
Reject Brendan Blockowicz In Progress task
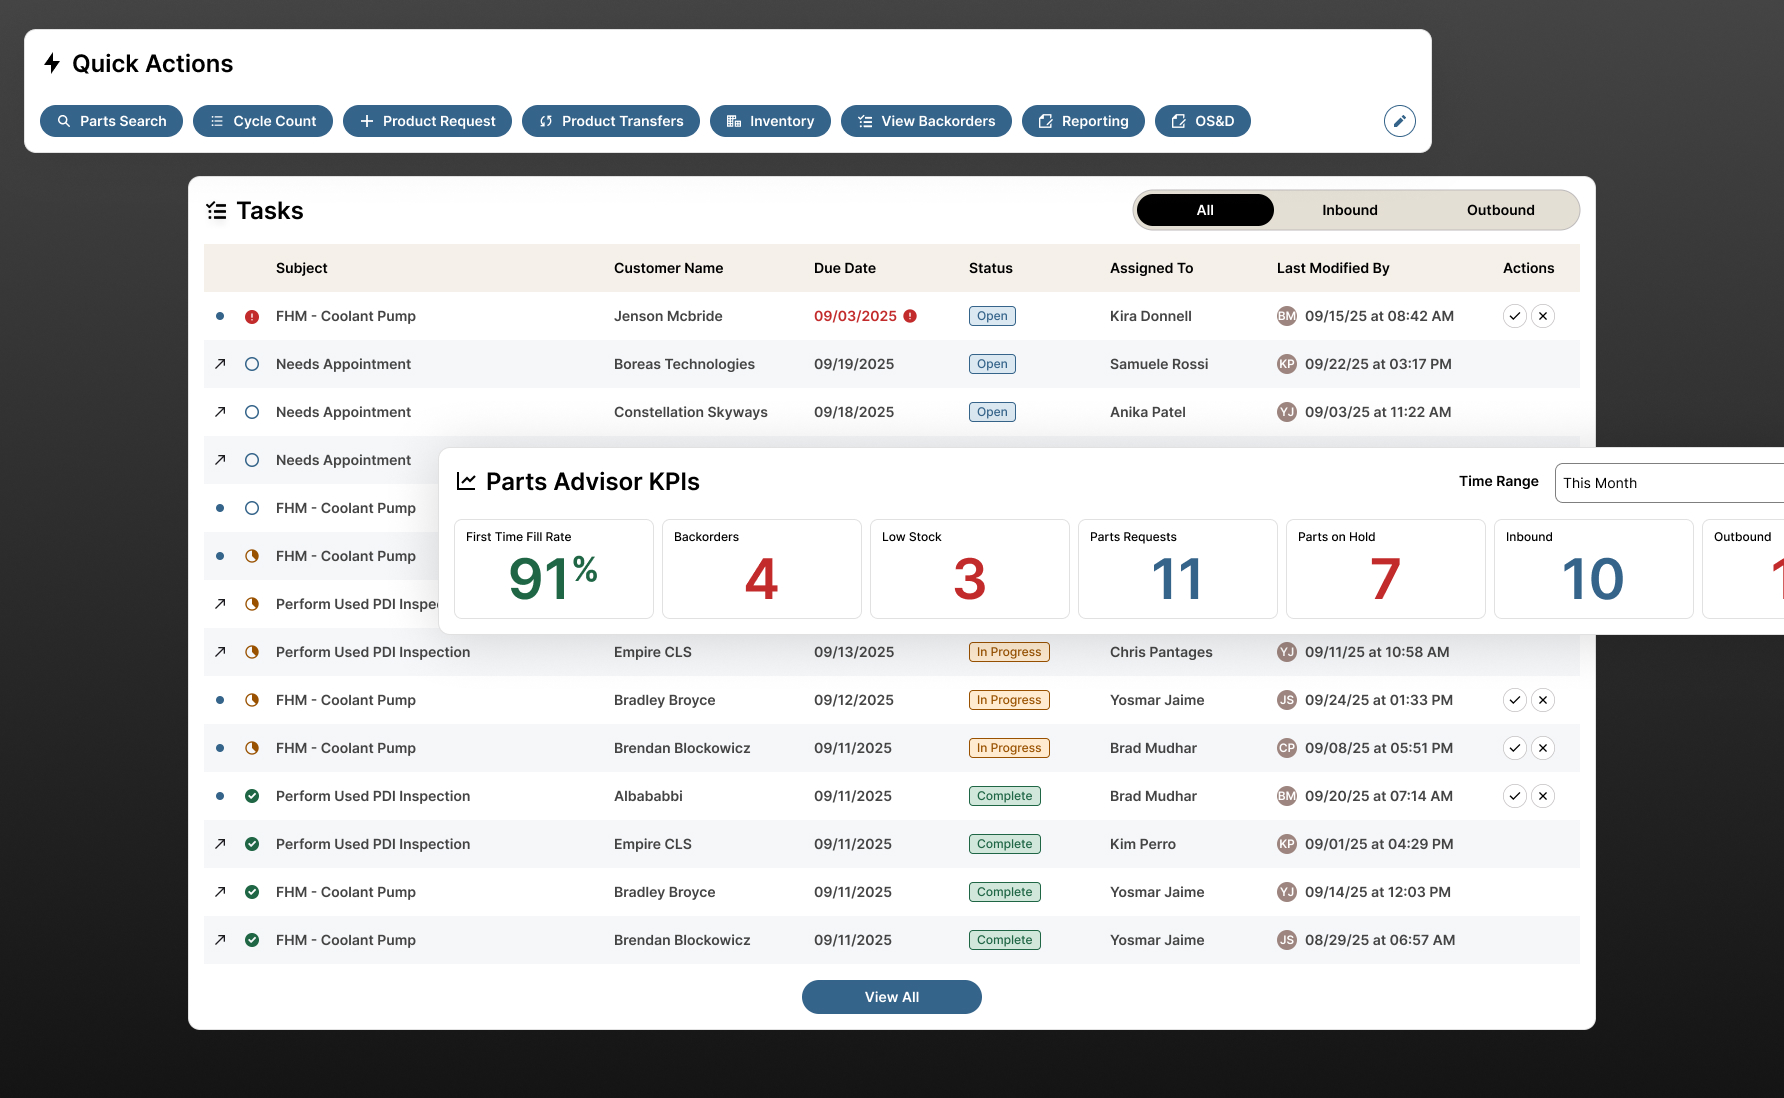click(1543, 748)
